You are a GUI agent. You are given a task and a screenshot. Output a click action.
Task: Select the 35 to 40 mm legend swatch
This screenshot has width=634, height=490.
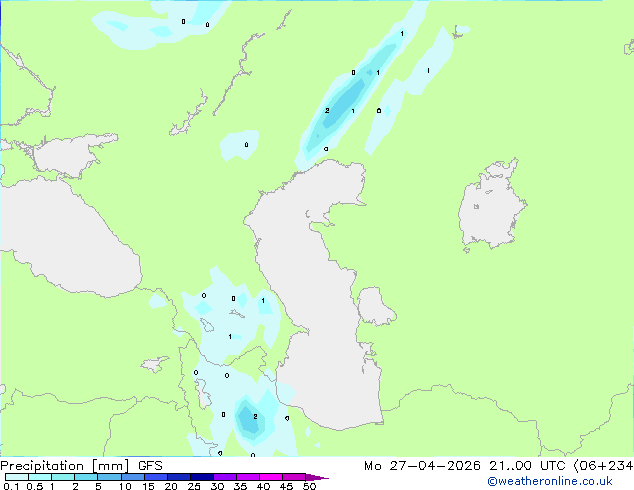248,477
